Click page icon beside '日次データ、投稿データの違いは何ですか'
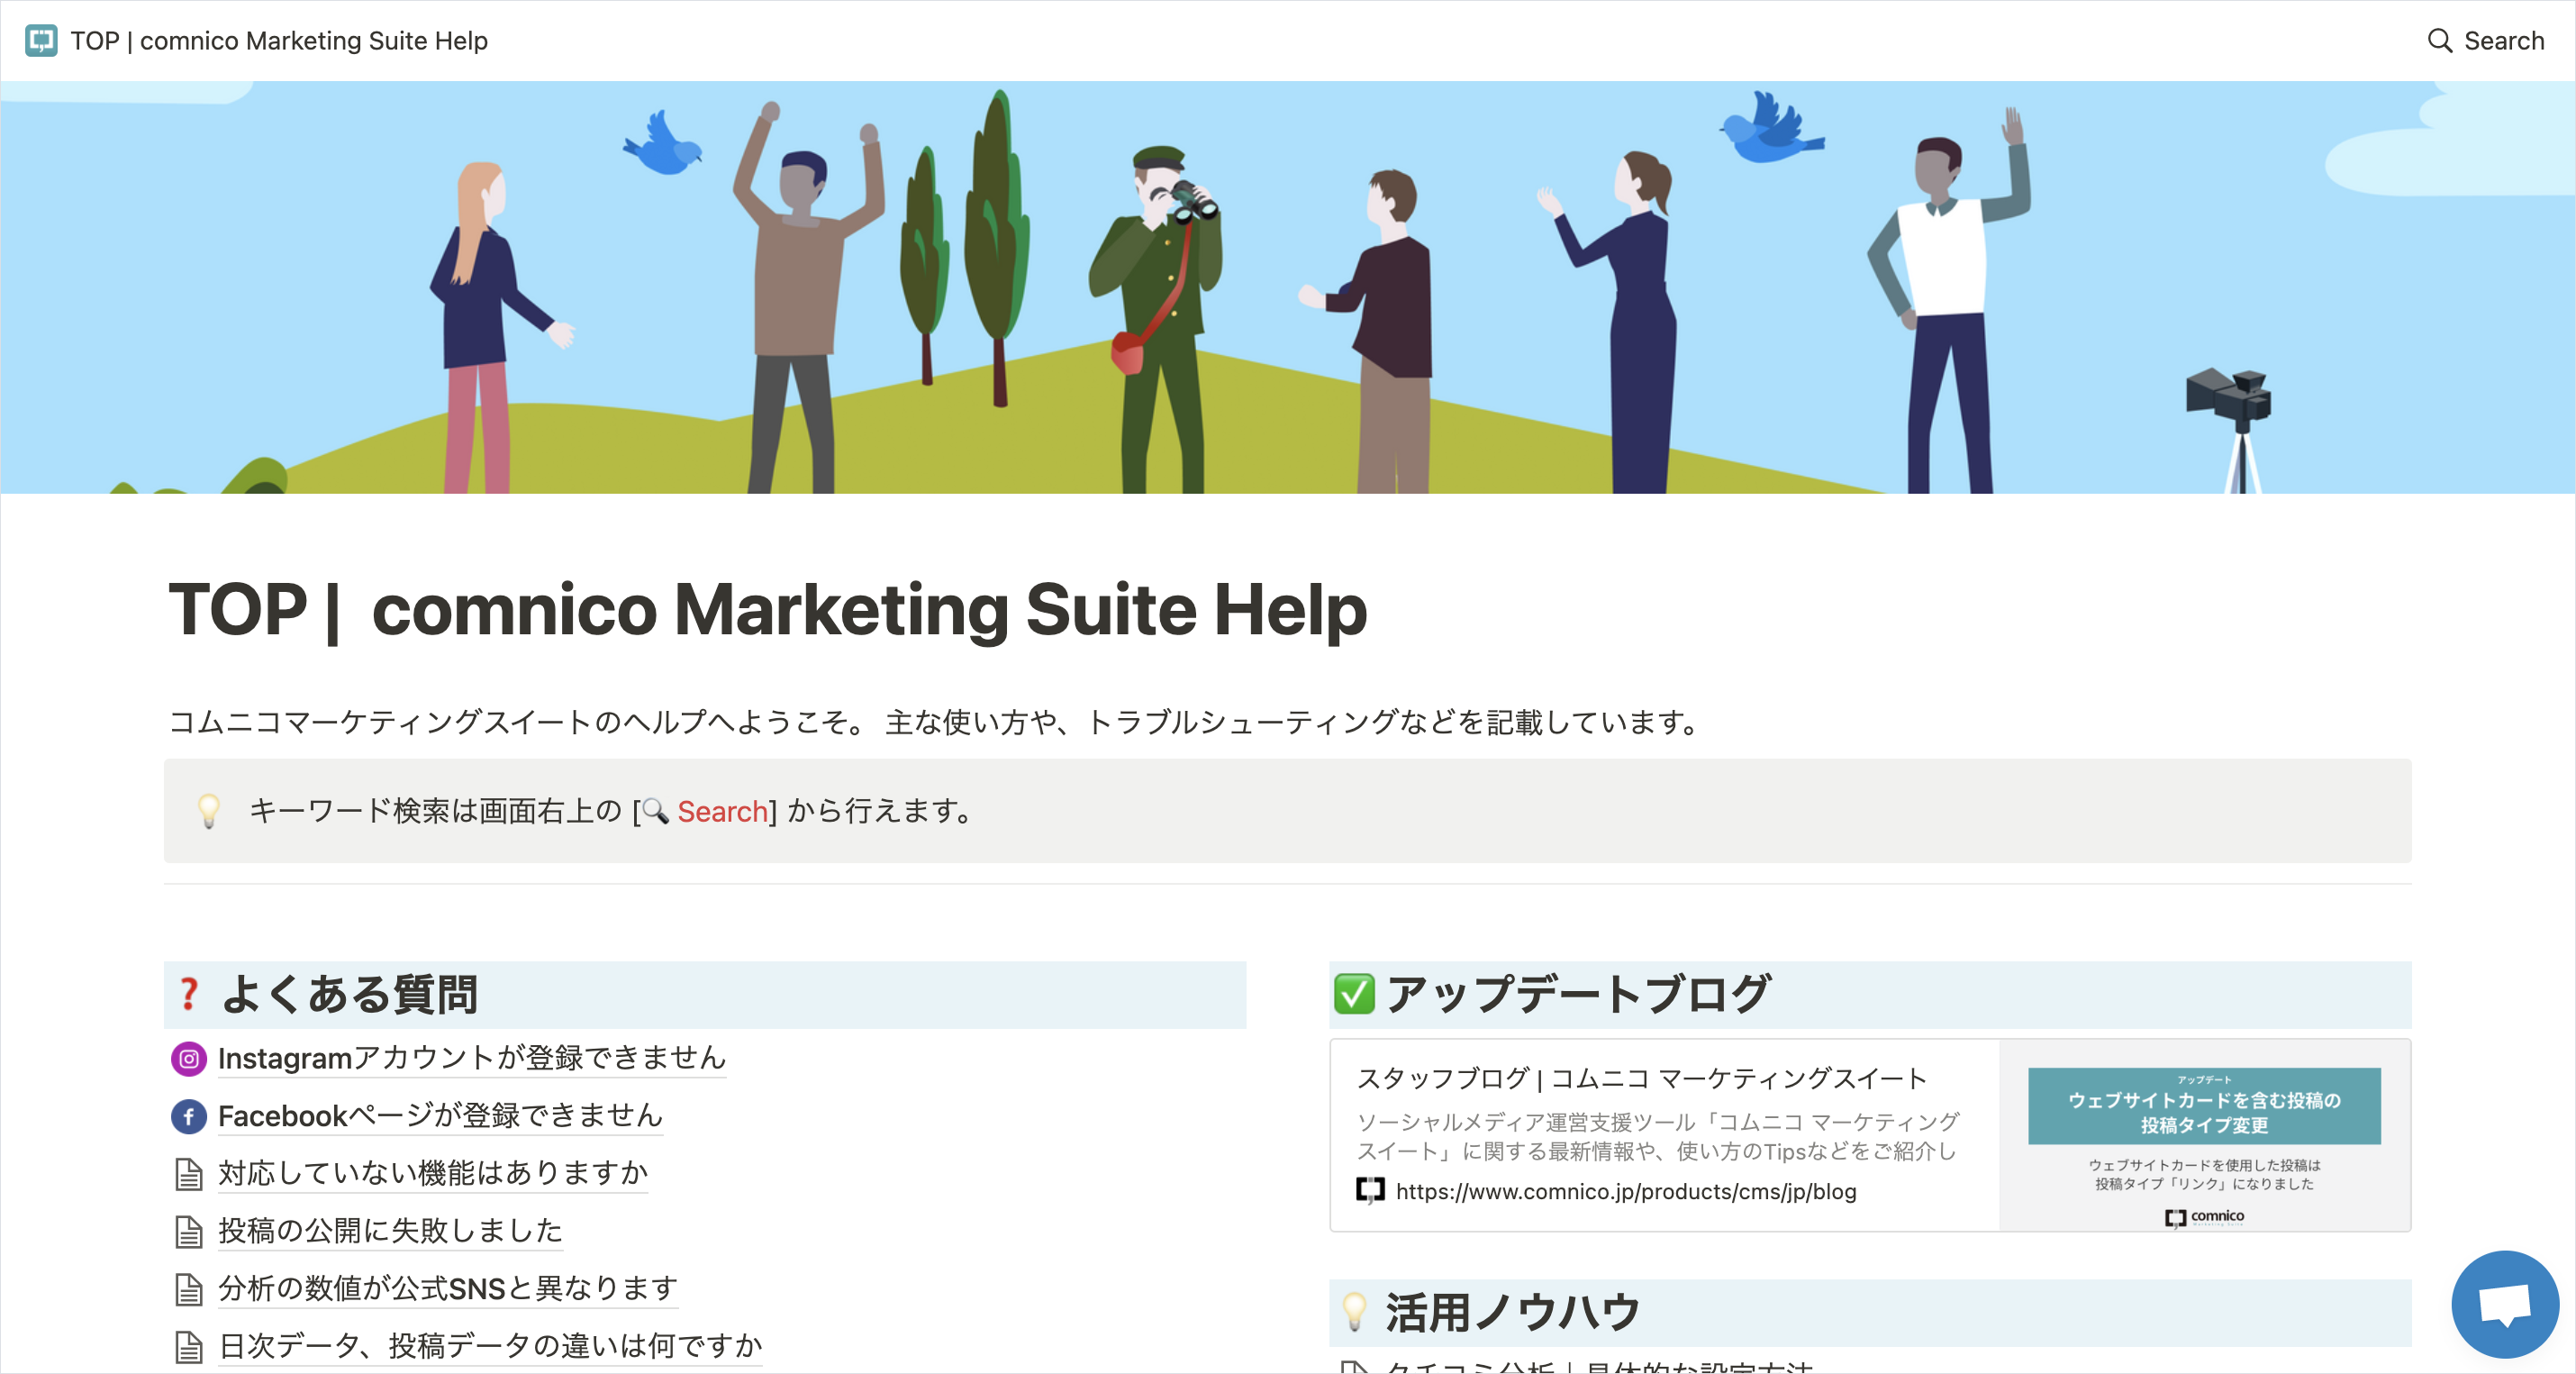The image size is (2576, 1374). pyautogui.click(x=189, y=1346)
